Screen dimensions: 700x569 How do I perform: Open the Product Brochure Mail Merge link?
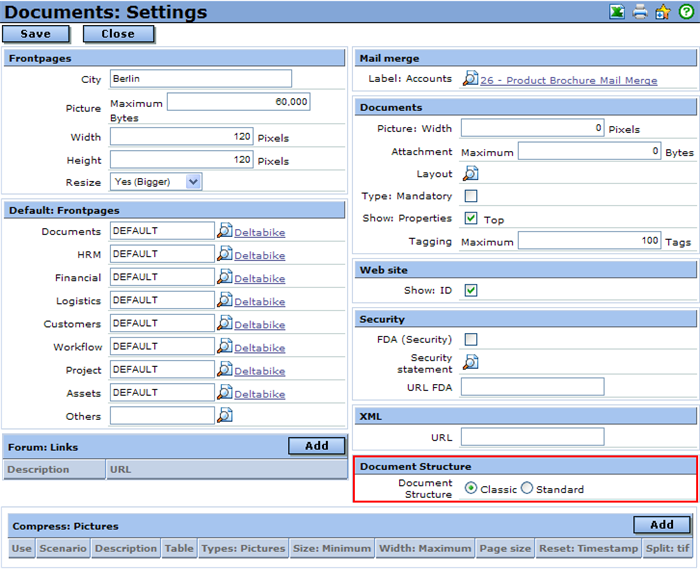click(568, 80)
